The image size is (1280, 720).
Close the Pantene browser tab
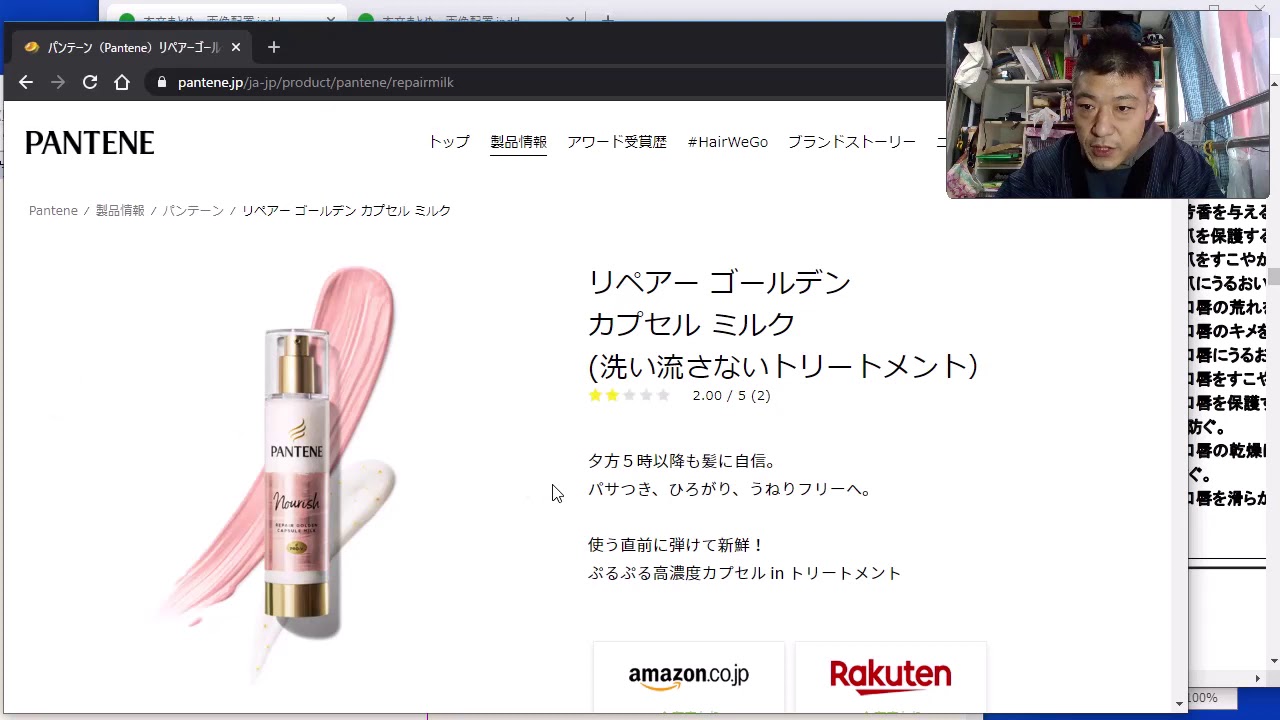click(236, 47)
